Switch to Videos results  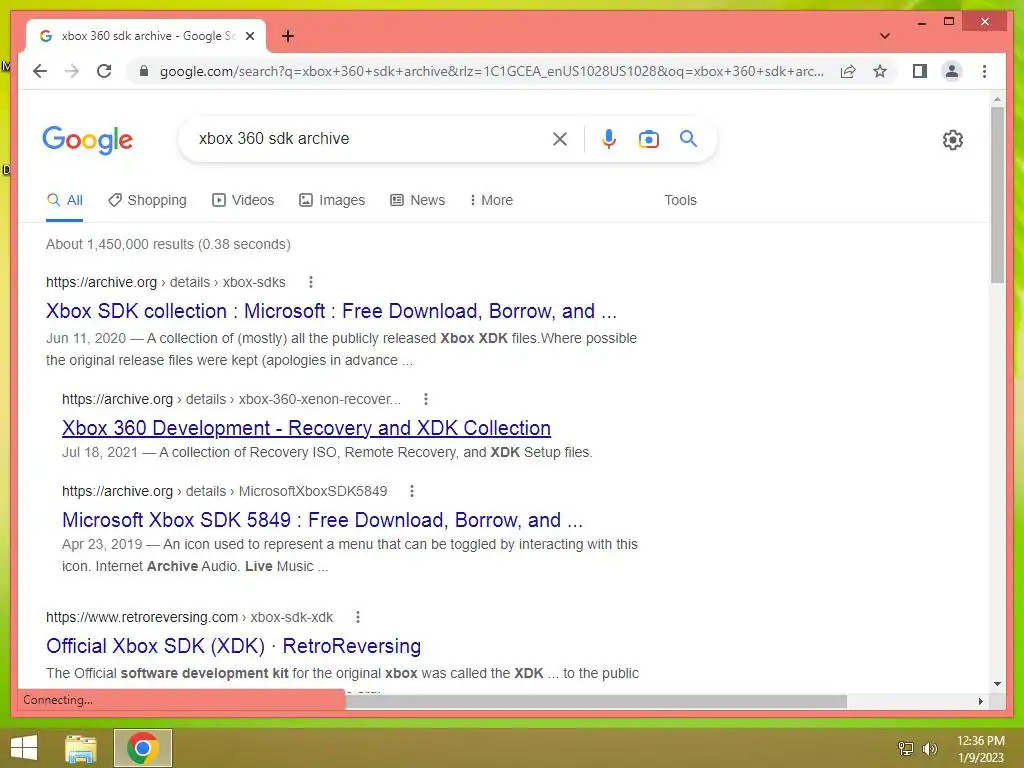click(243, 200)
